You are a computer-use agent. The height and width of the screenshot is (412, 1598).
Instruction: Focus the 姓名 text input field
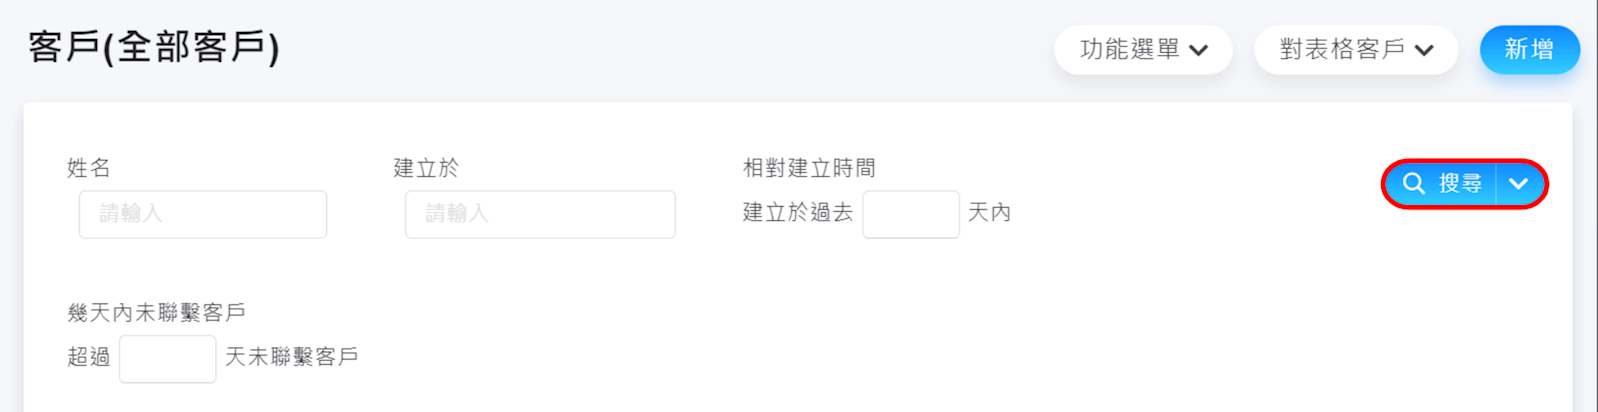tap(203, 214)
